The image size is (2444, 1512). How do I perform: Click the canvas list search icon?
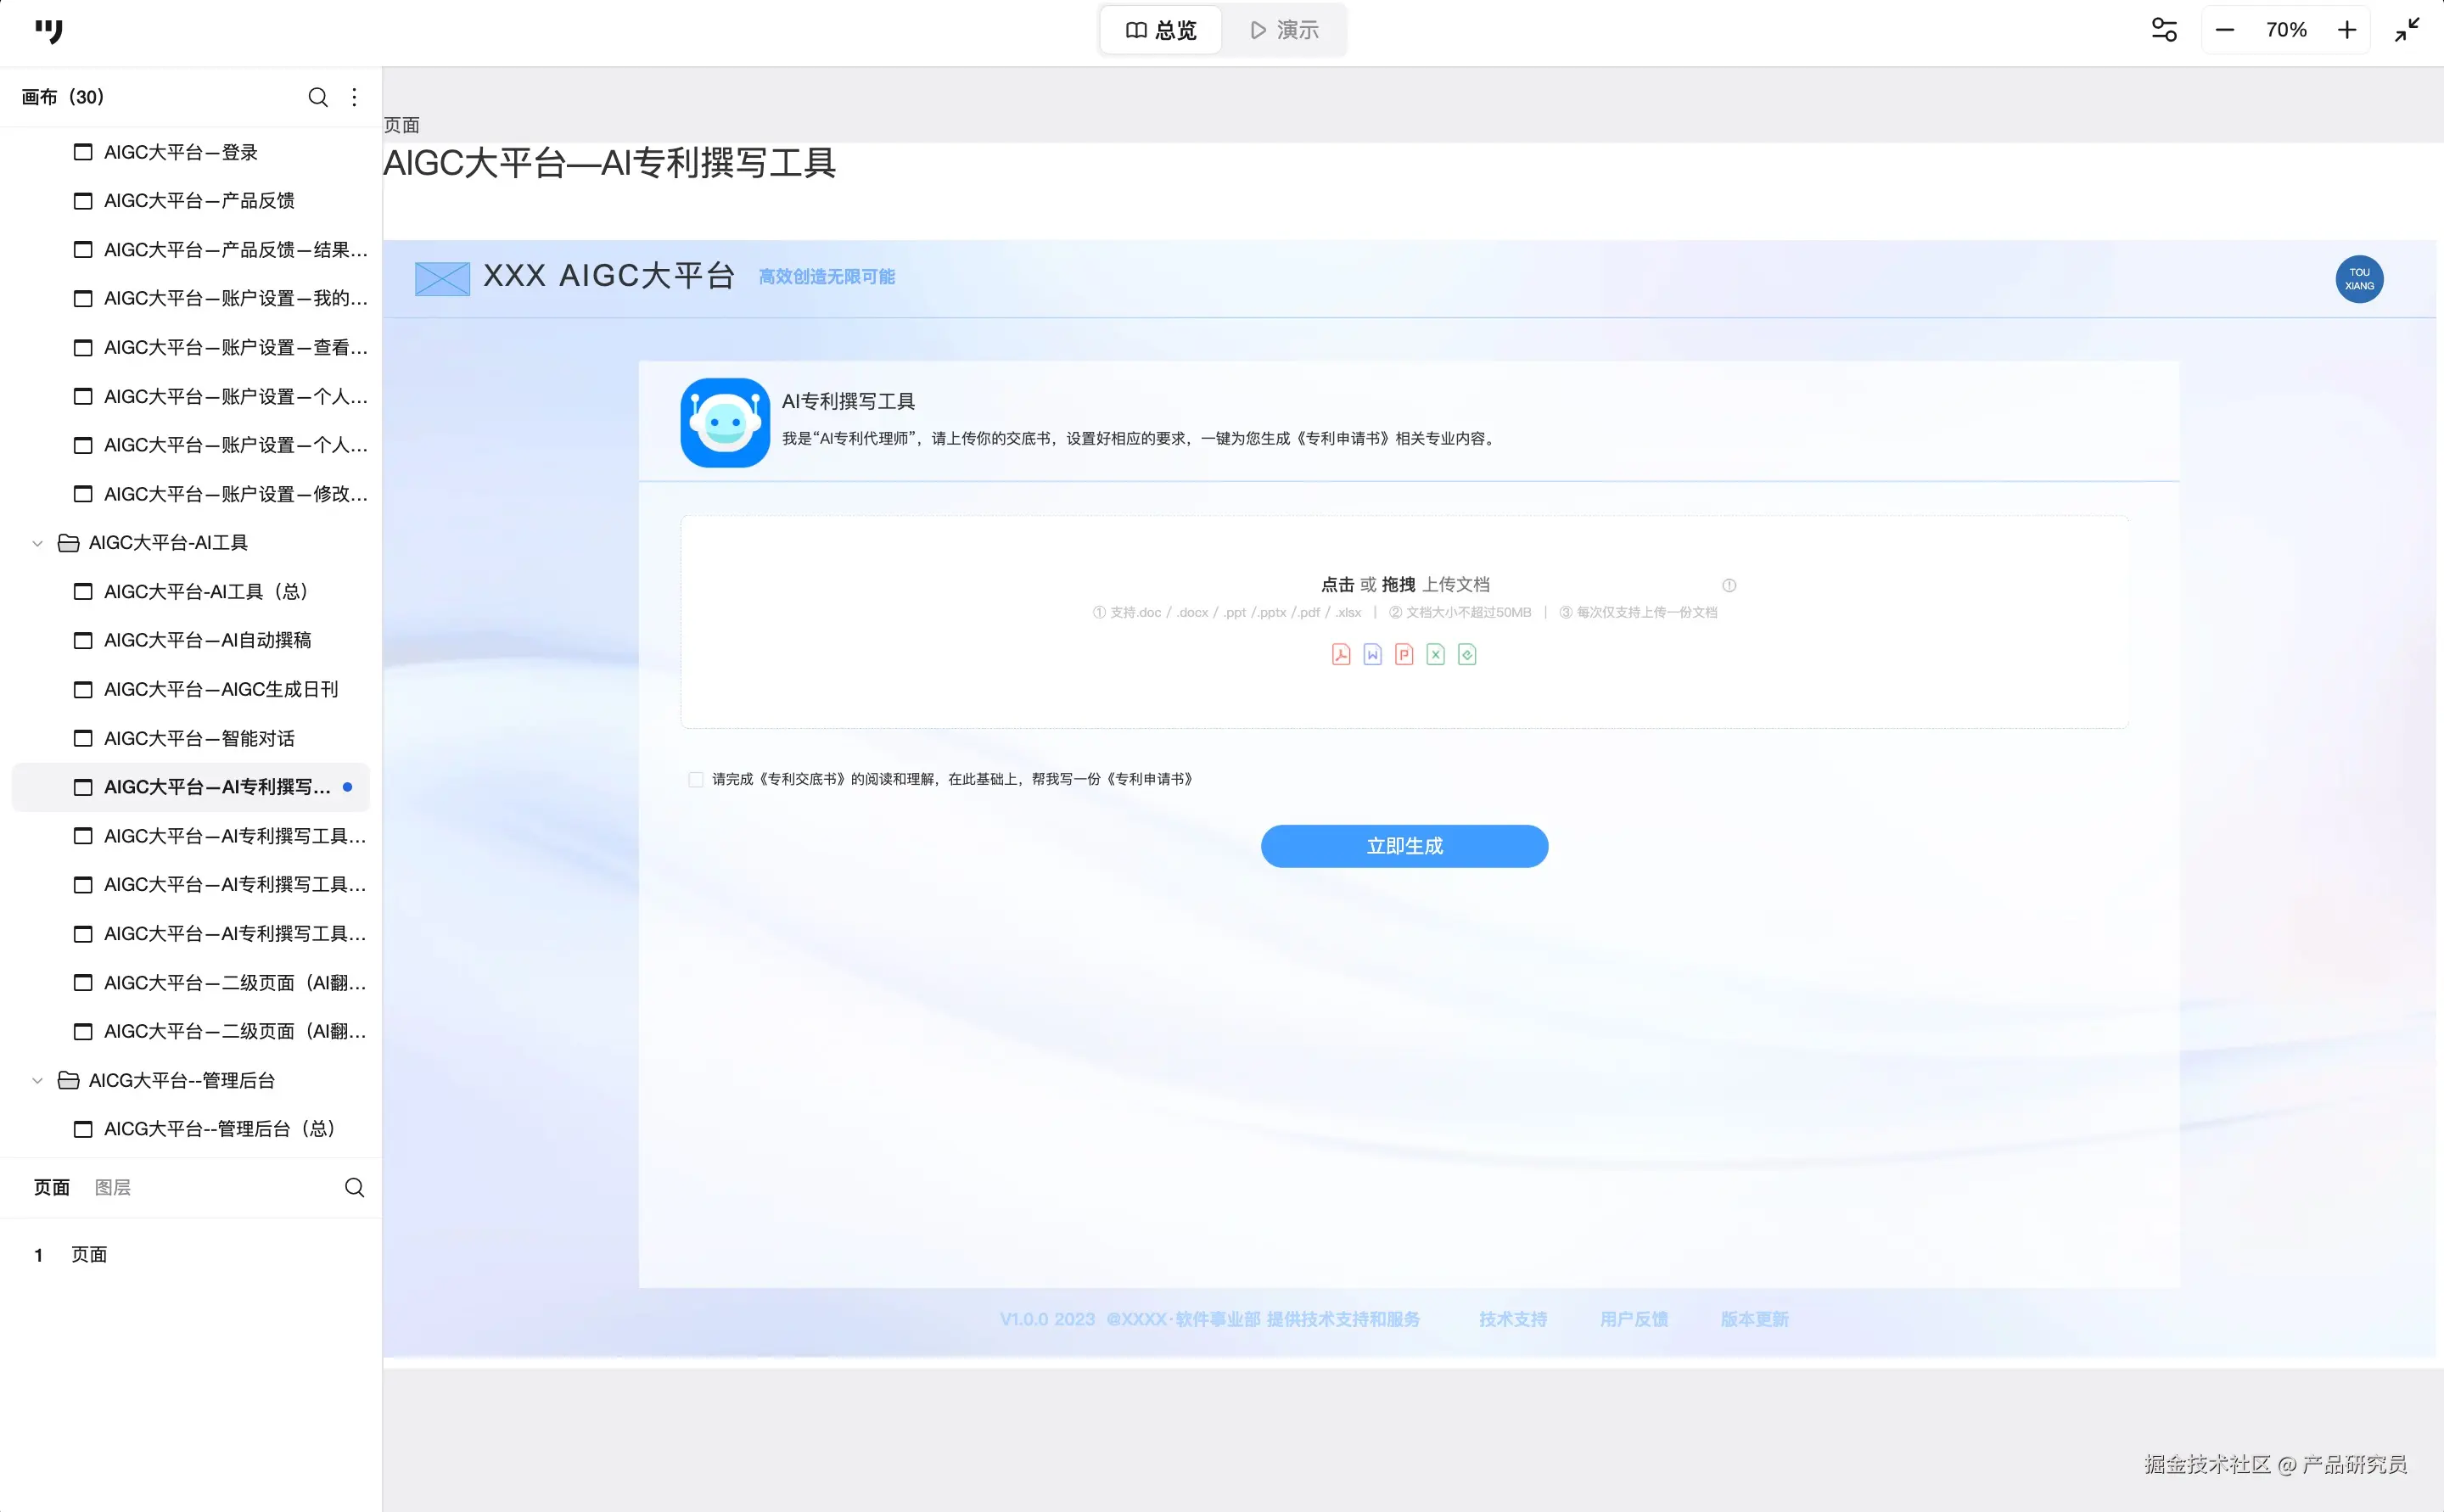(318, 97)
